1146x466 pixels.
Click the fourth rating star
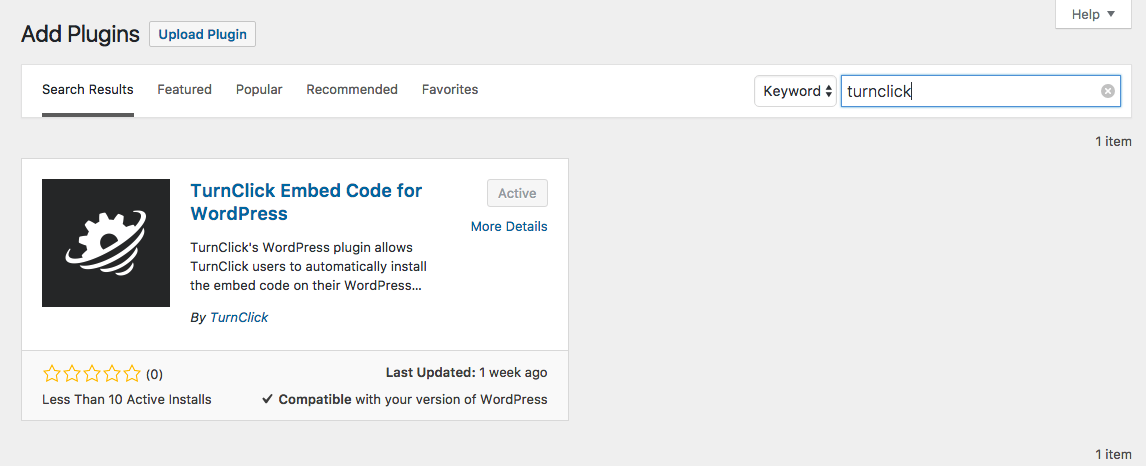pyautogui.click(x=112, y=375)
